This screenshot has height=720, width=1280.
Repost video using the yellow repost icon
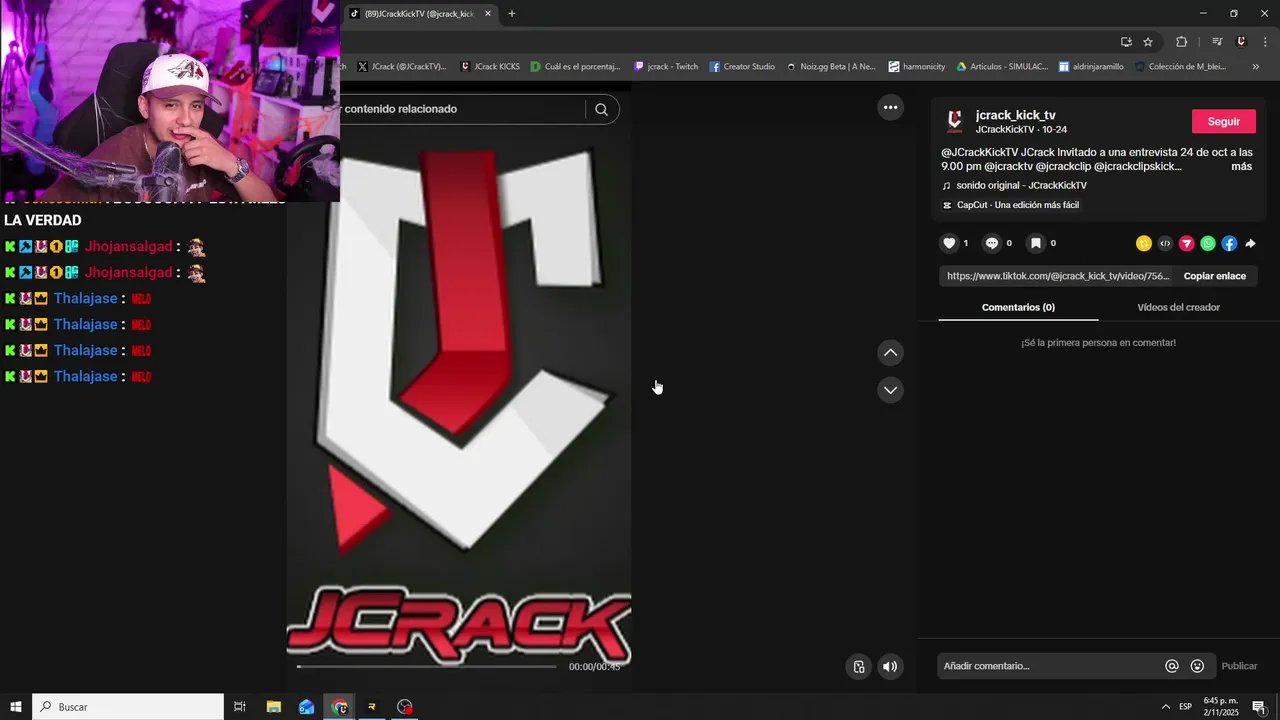pos(1144,243)
